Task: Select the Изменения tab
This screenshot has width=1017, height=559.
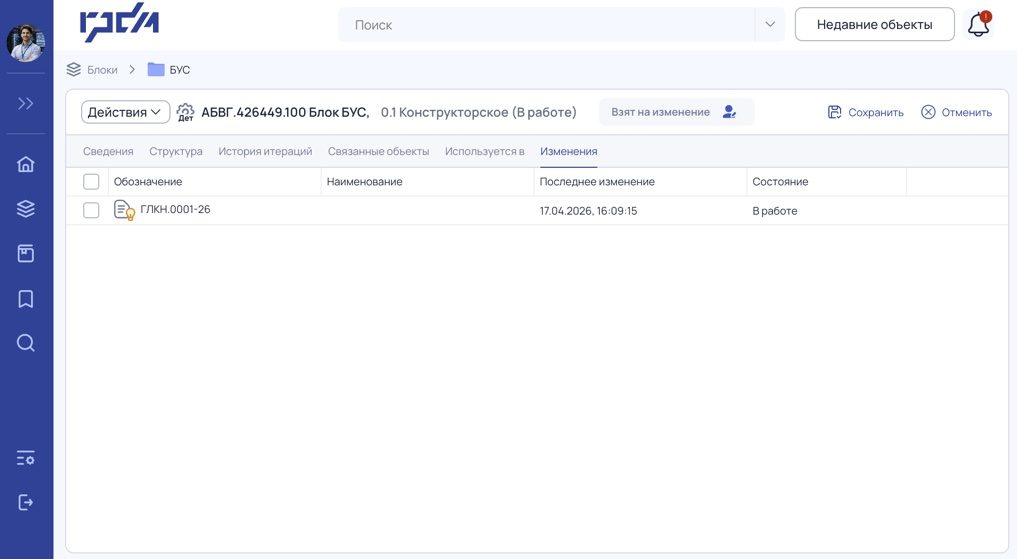Action: coord(569,151)
